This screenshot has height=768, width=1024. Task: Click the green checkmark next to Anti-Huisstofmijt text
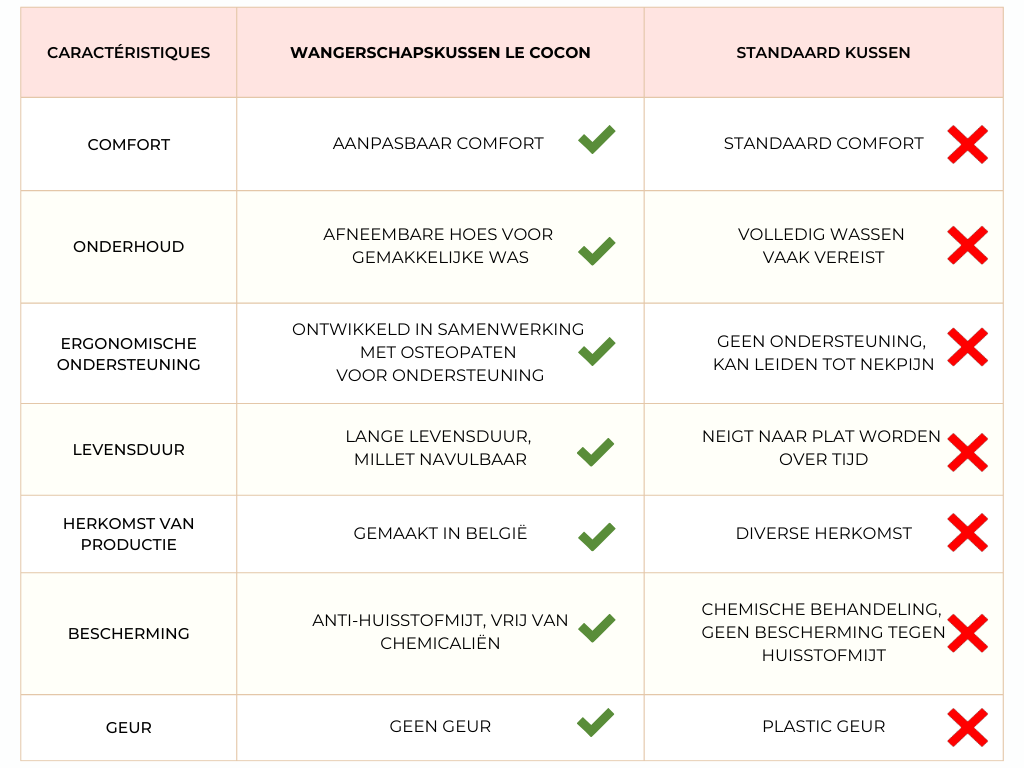click(x=596, y=628)
